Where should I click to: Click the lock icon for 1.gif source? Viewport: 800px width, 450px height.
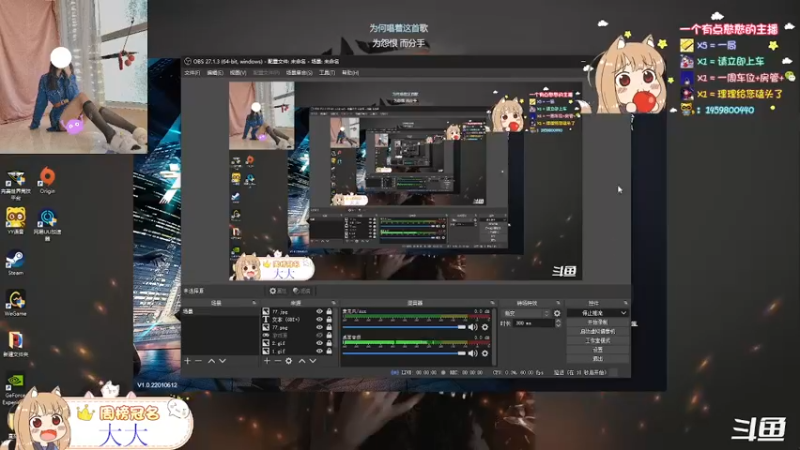point(329,351)
